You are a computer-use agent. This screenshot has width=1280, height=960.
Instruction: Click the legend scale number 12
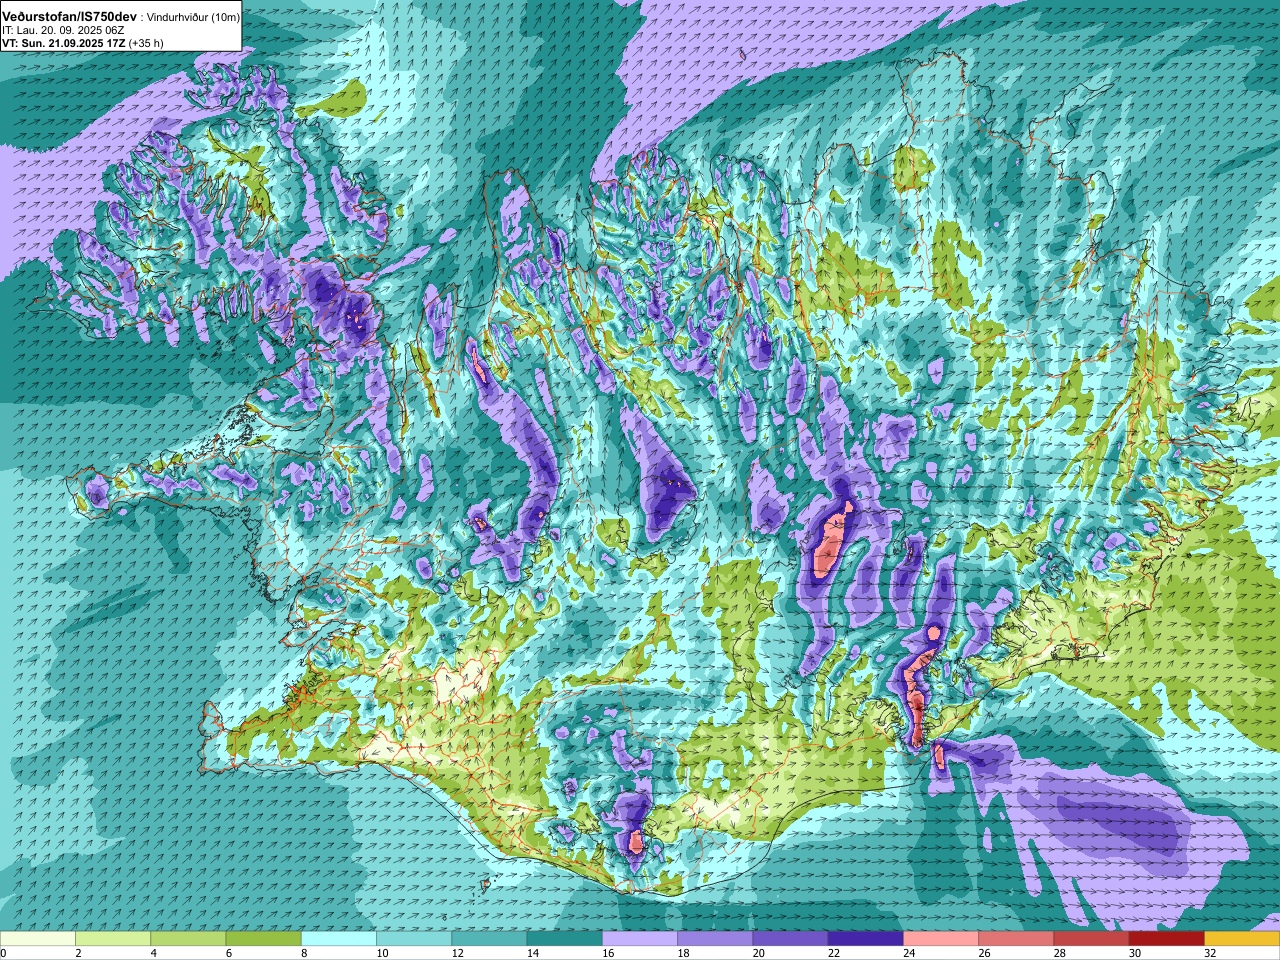point(458,953)
